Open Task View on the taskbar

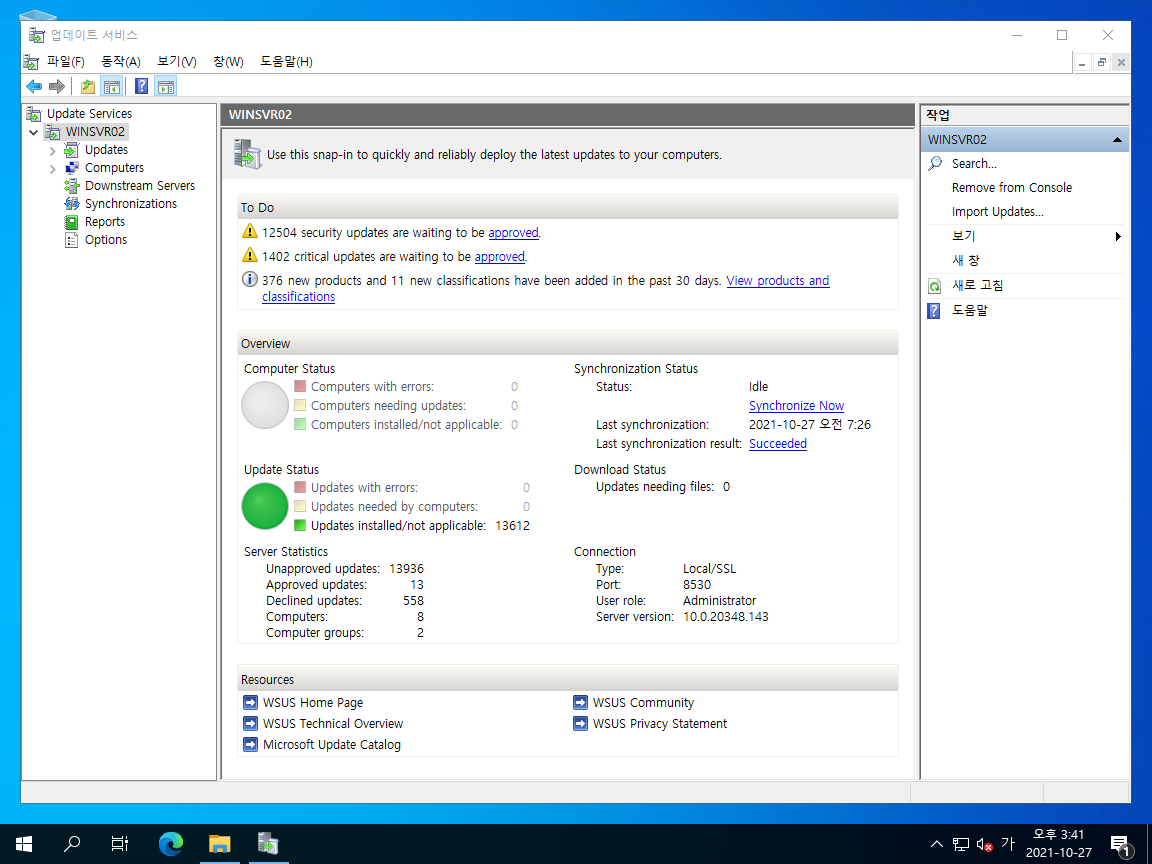point(120,843)
